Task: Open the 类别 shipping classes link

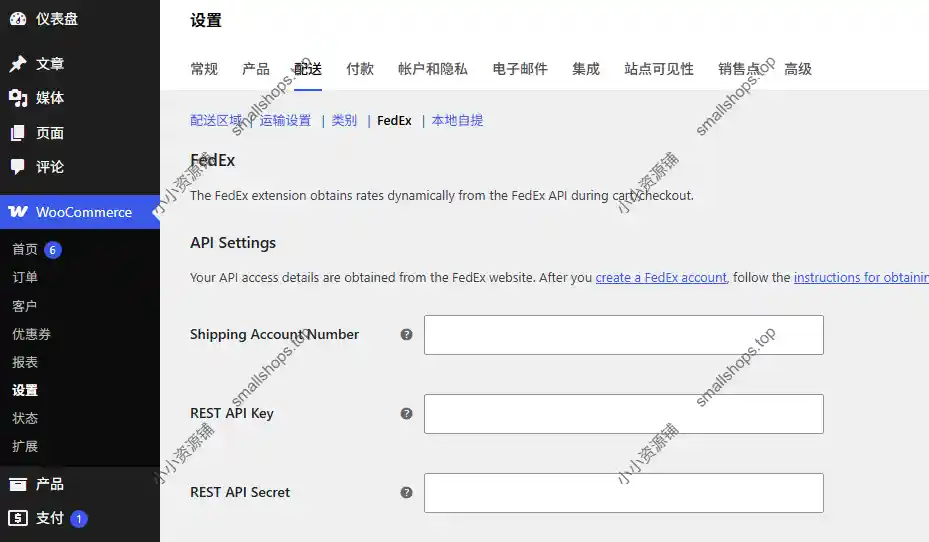Action: pyautogui.click(x=344, y=120)
